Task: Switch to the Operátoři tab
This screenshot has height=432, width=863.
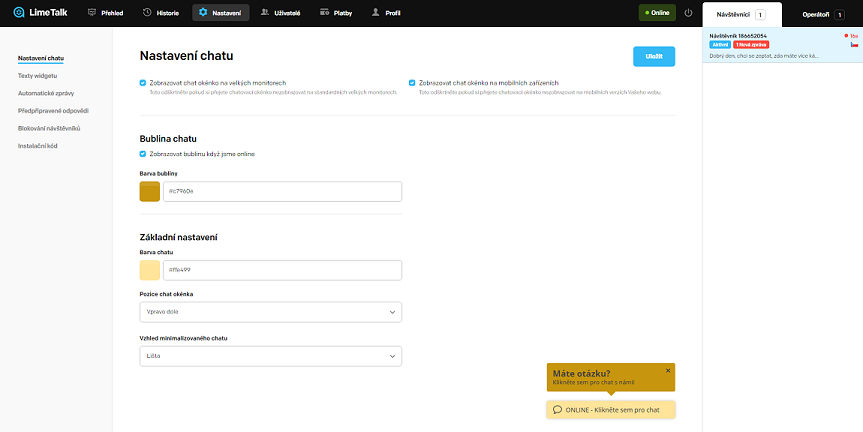Action: (822, 15)
